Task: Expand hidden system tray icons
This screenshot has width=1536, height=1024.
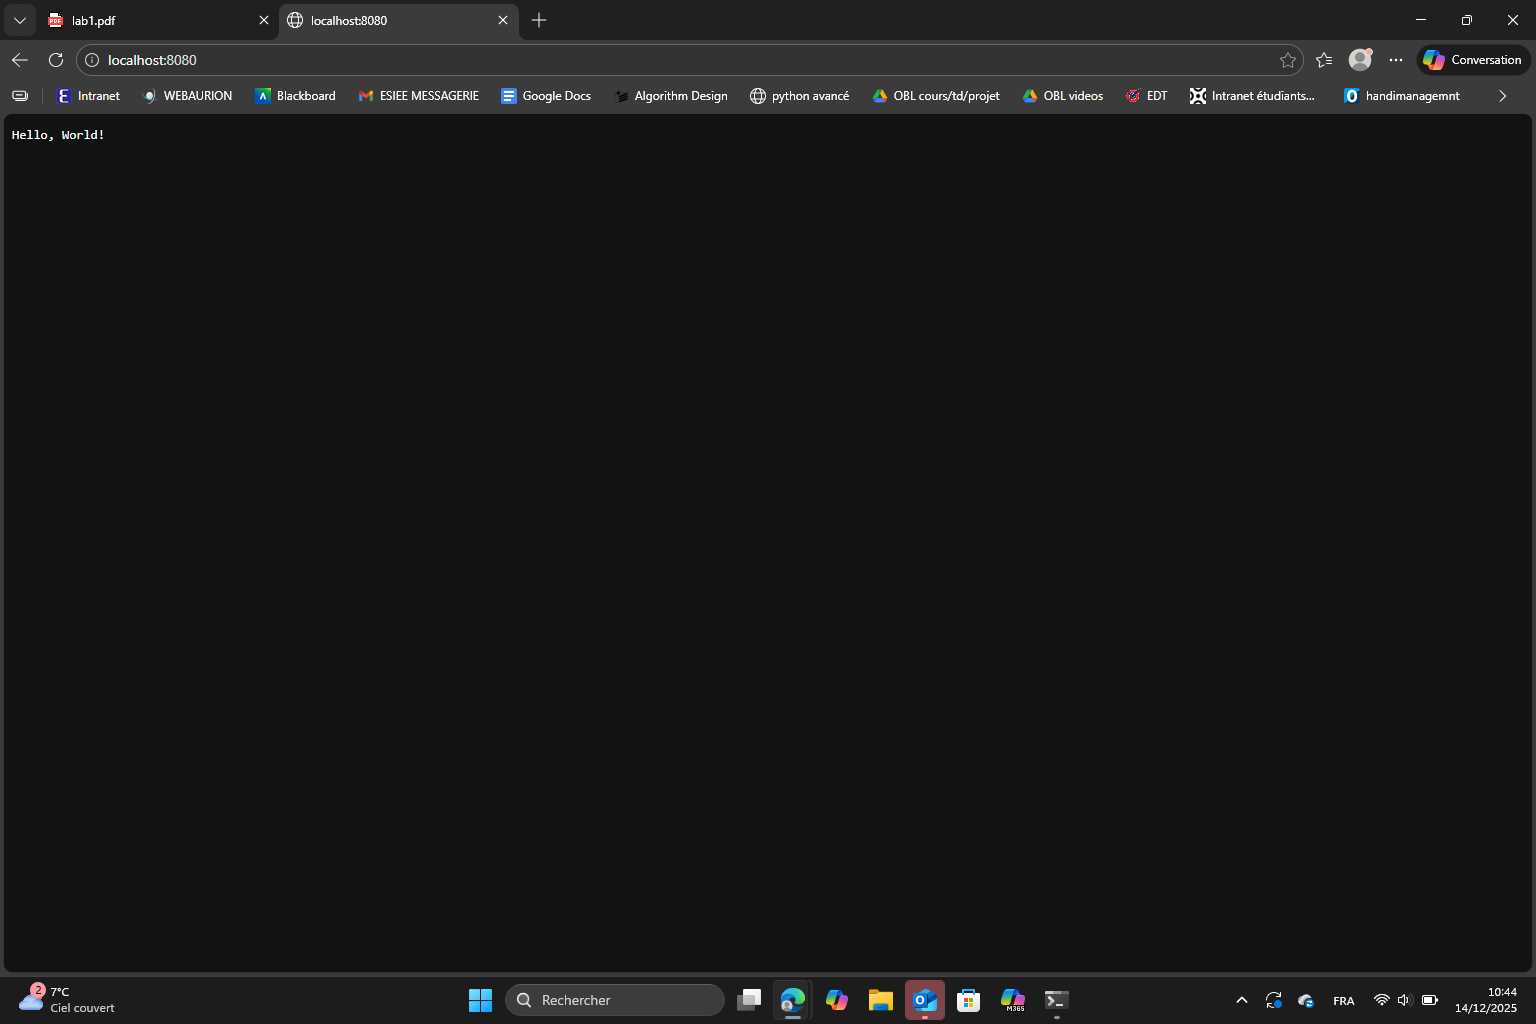Action: [1241, 999]
